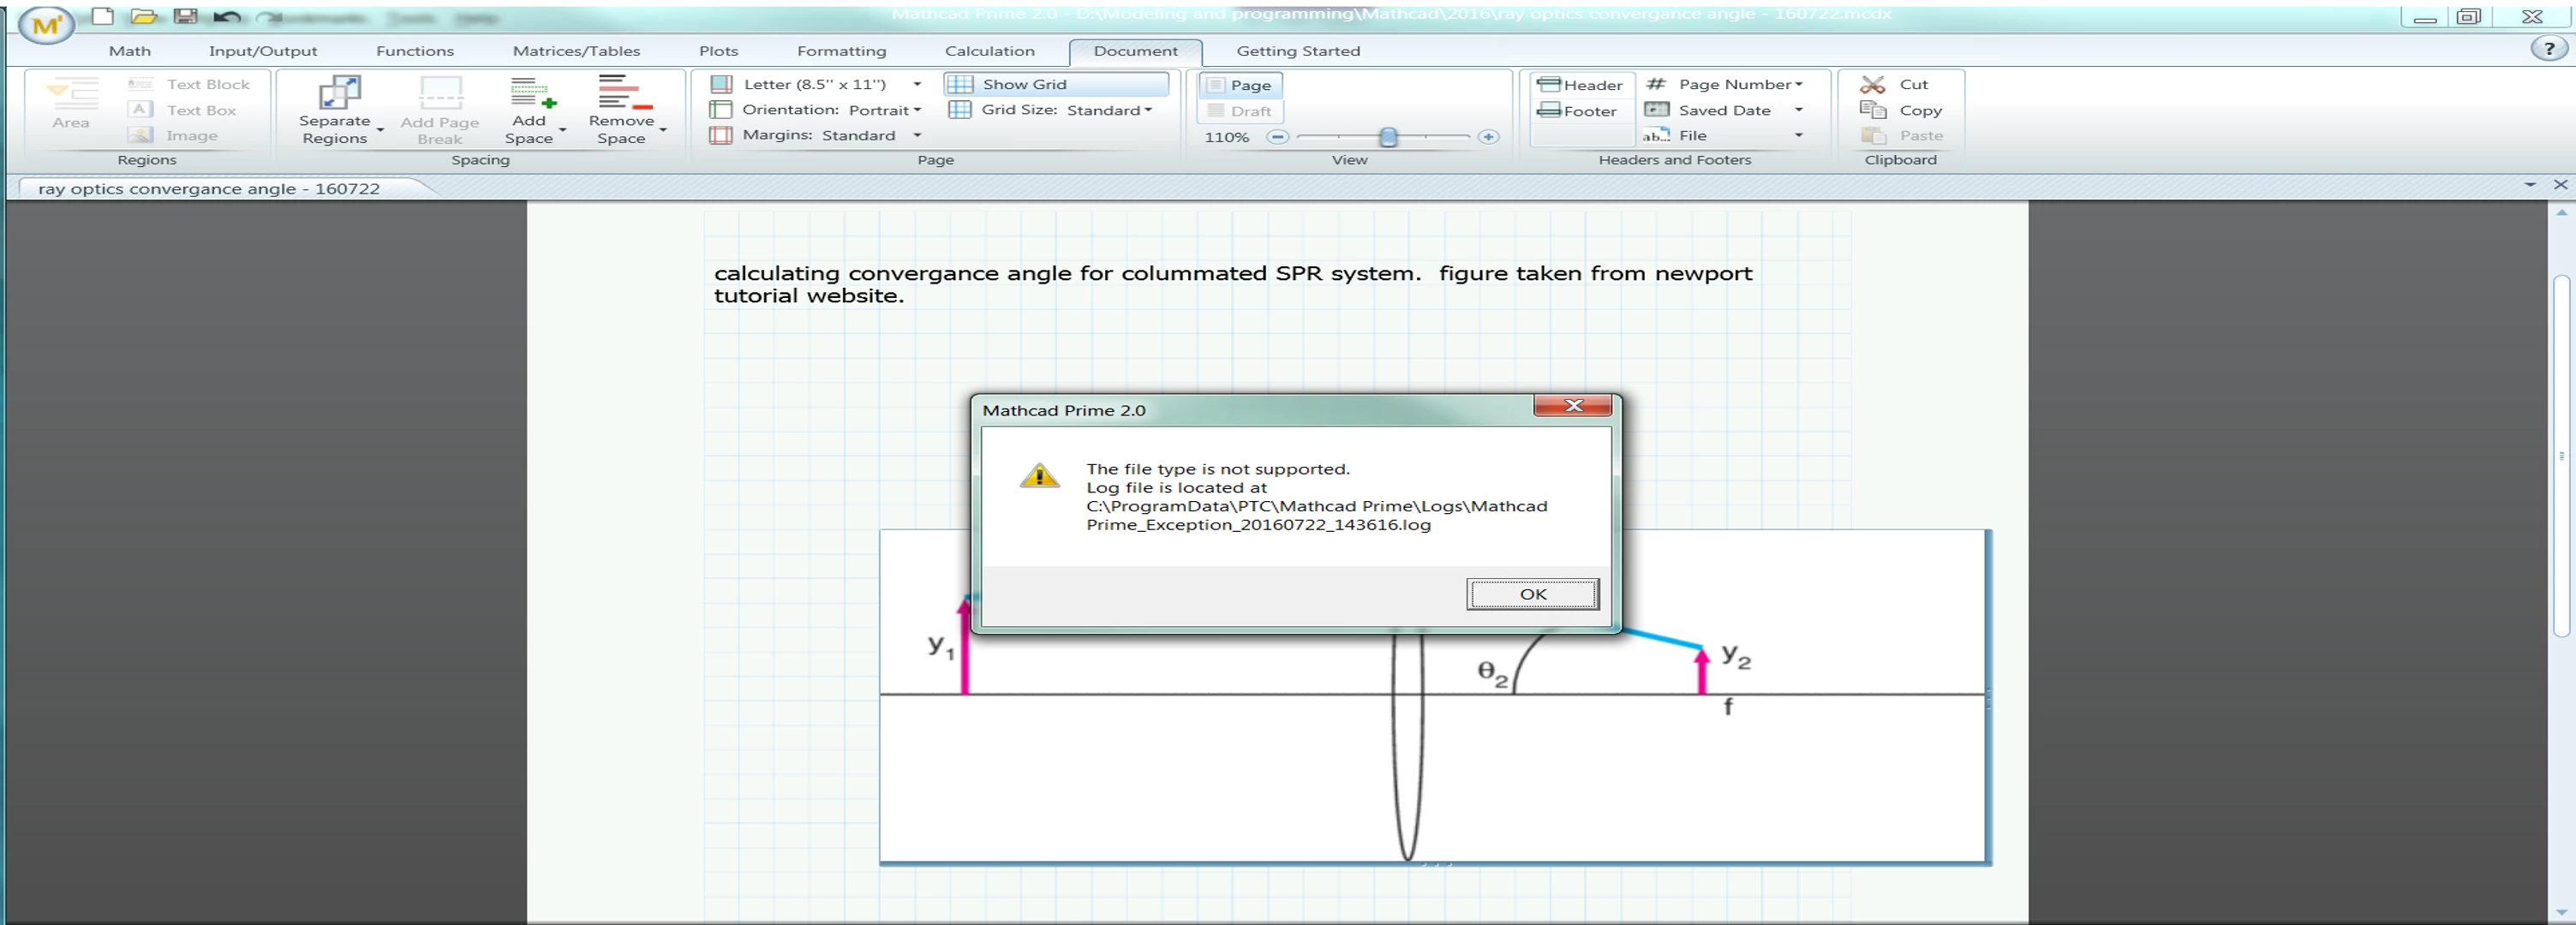
Task: Open the Orientation Portrait dropdown
Action: point(917,110)
